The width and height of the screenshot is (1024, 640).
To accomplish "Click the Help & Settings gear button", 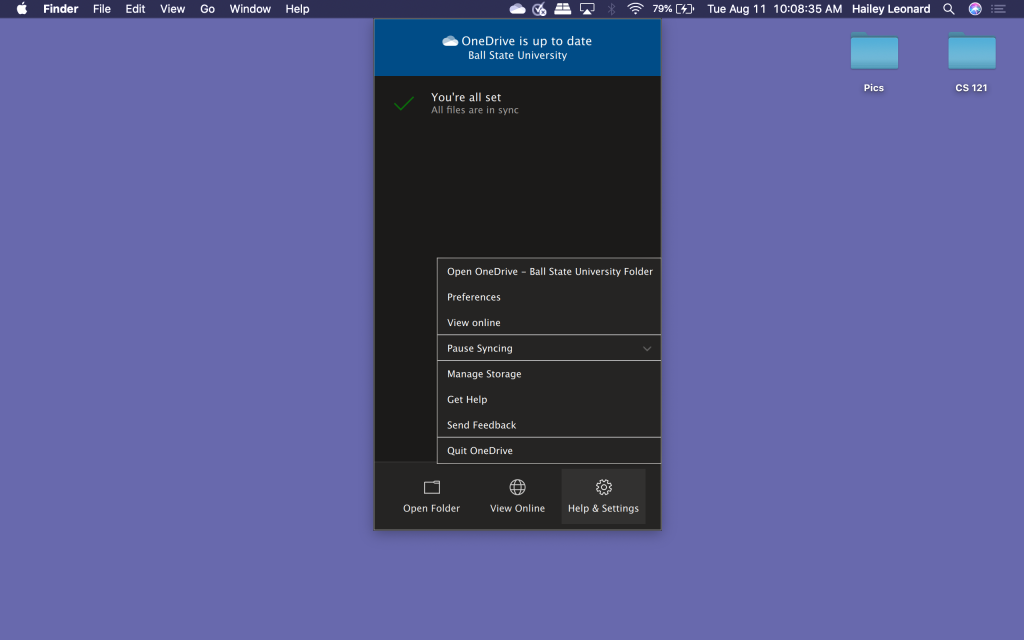I will pyautogui.click(x=603, y=496).
